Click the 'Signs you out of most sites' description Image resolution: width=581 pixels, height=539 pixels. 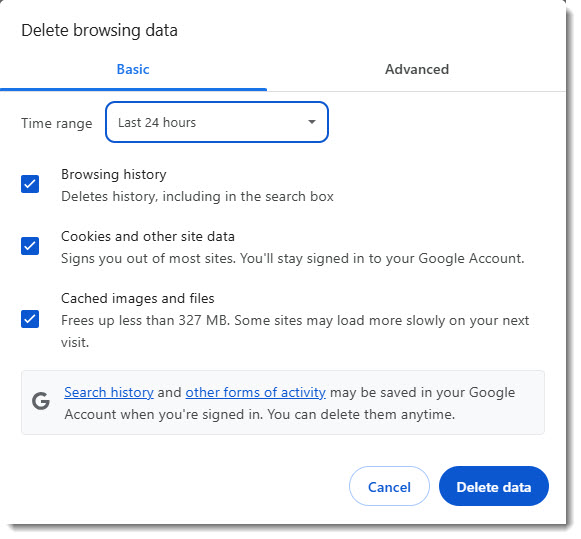[293, 259]
